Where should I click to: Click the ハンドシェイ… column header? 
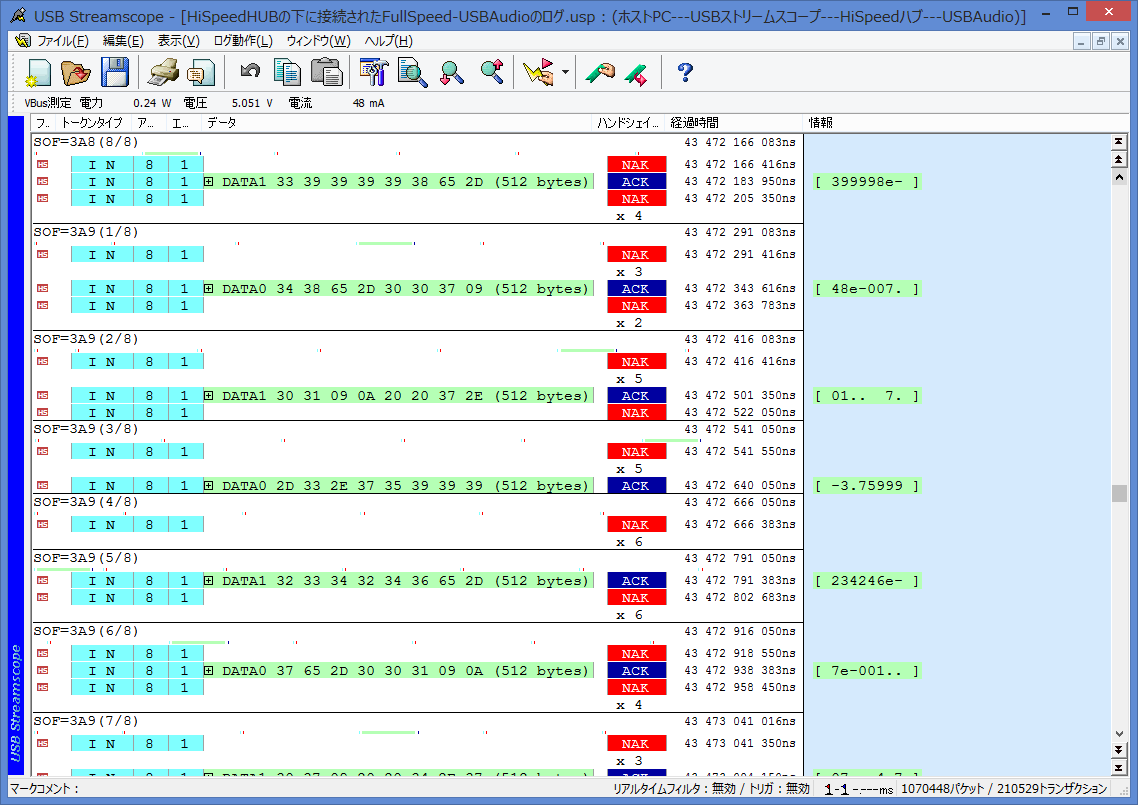coord(629,123)
